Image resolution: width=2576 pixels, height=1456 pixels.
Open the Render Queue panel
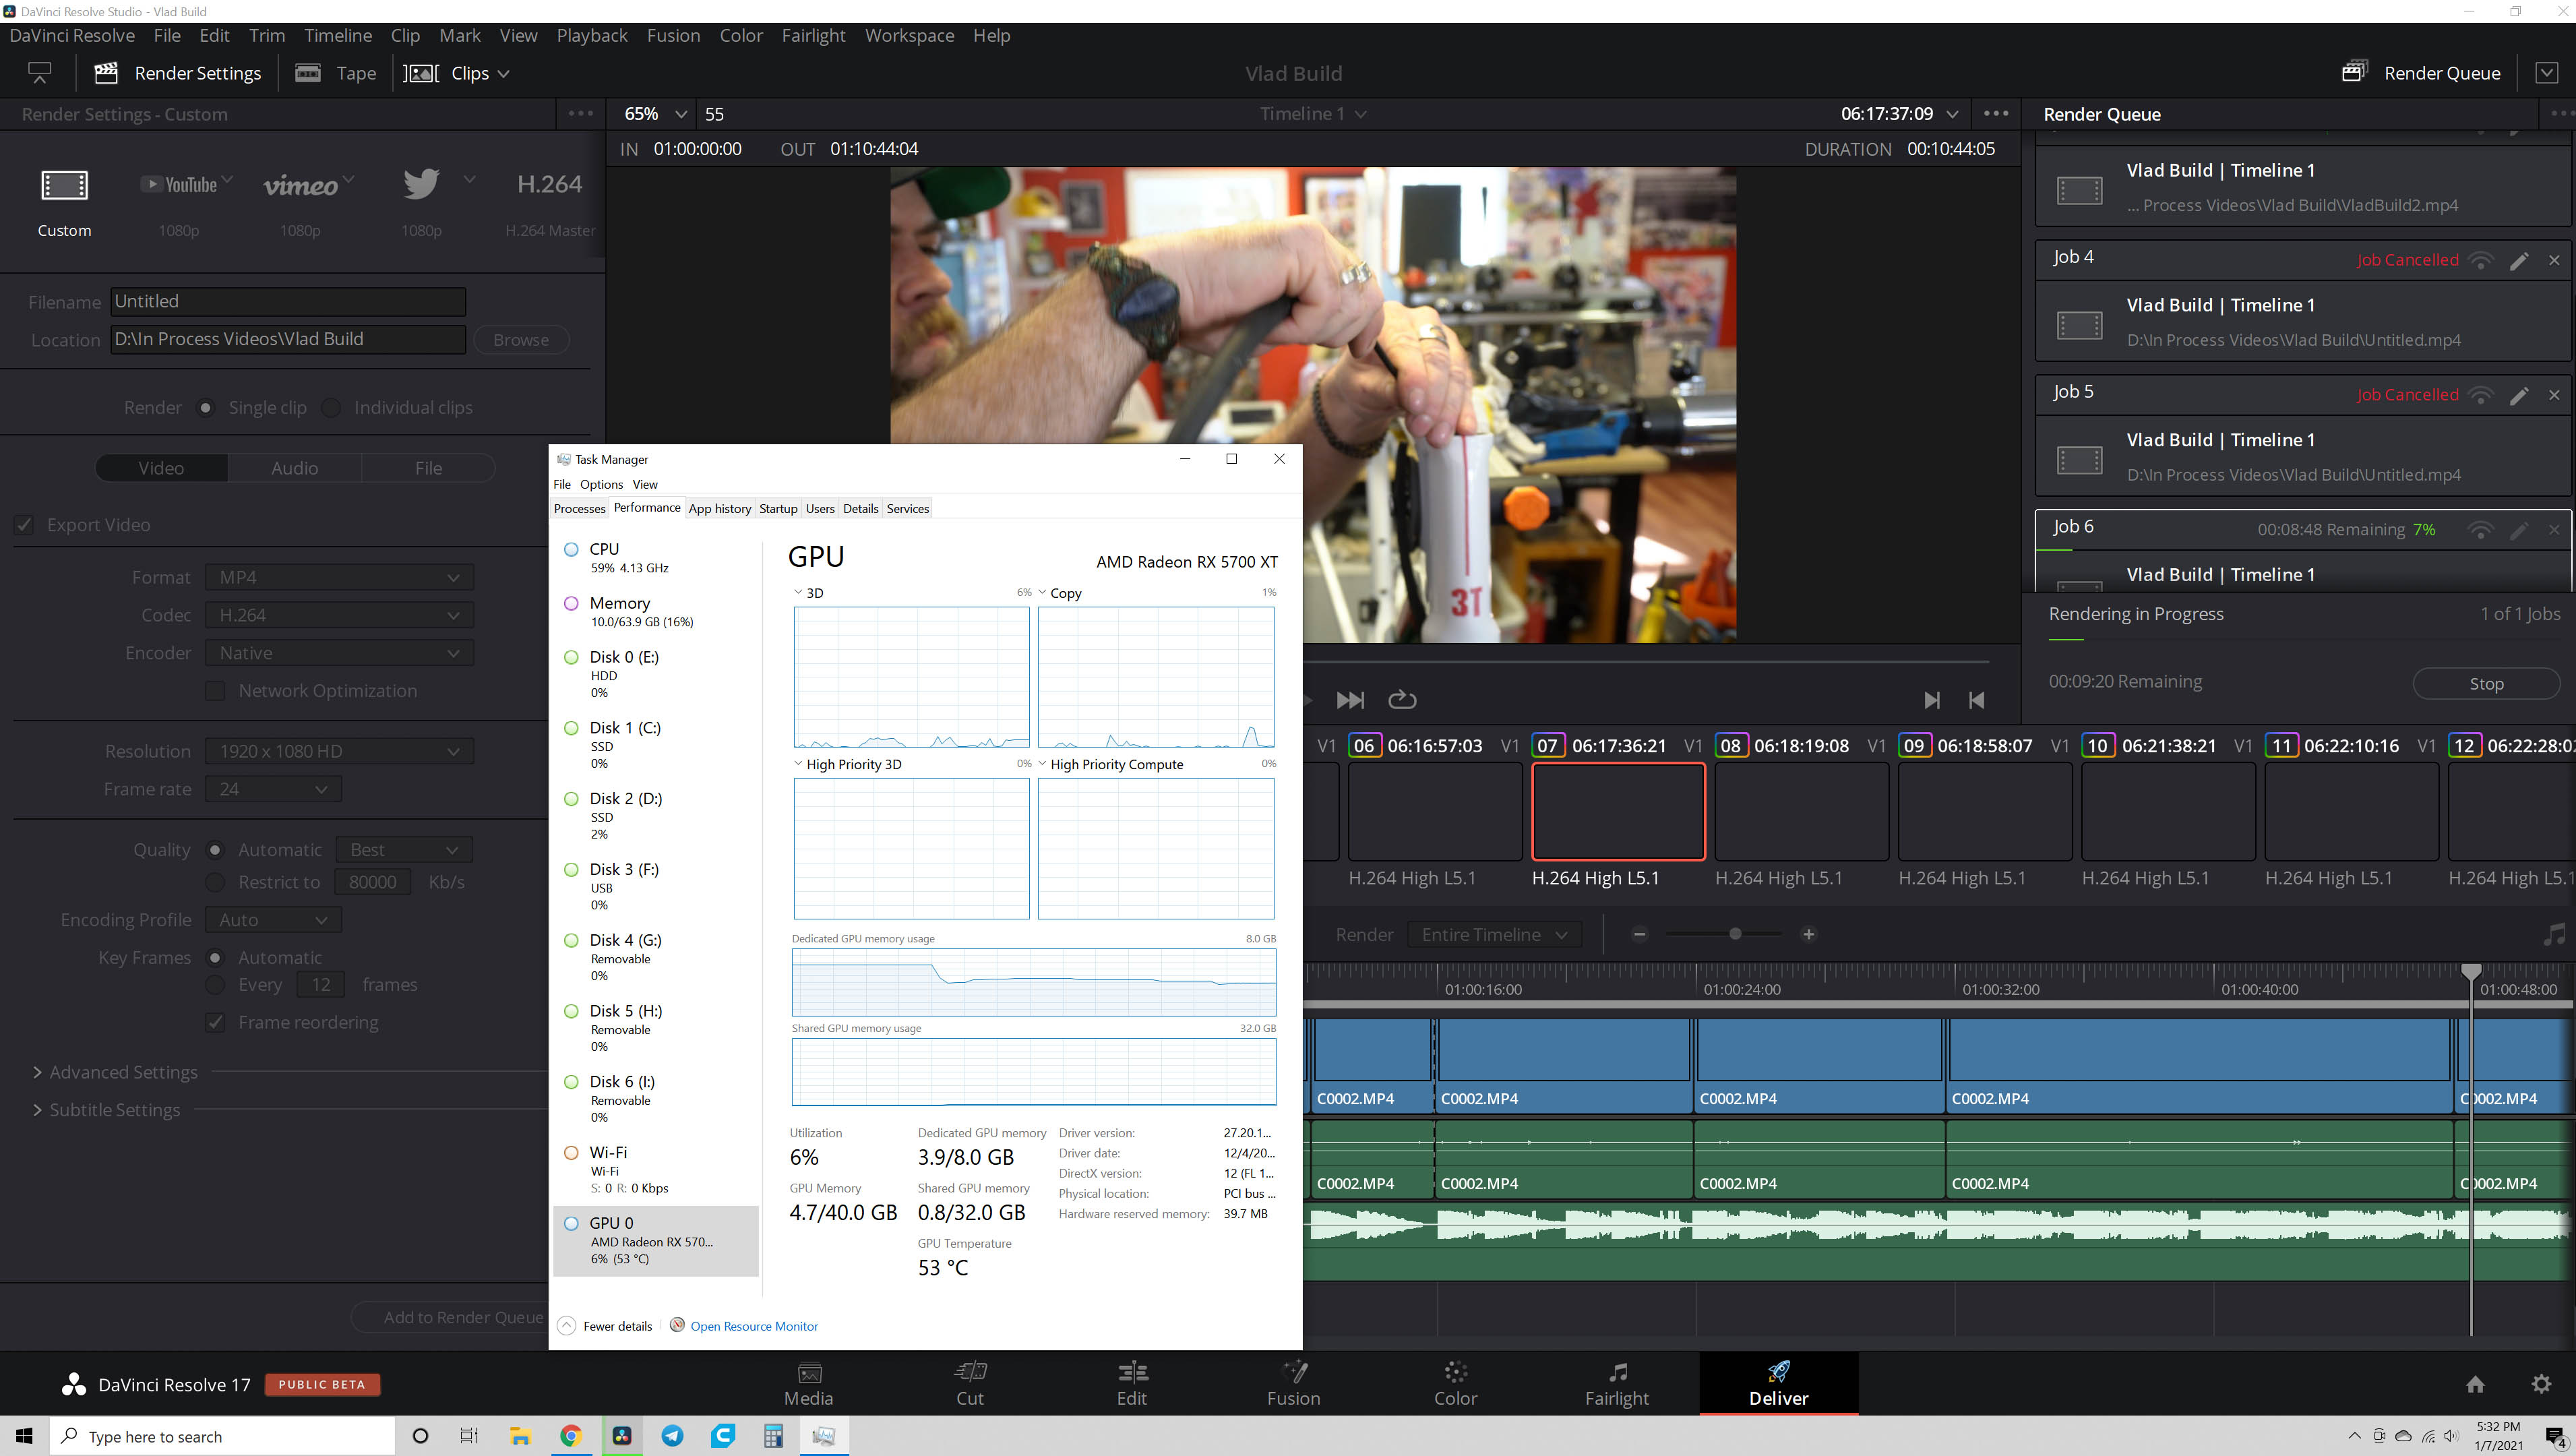(2421, 73)
